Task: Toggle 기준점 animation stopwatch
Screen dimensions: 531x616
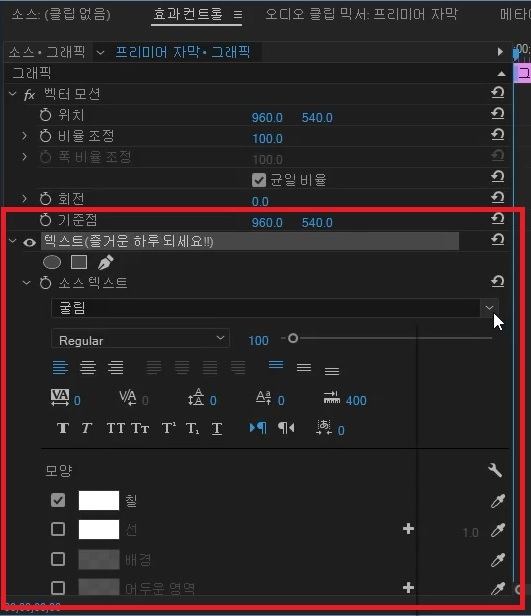Action: tap(46, 220)
